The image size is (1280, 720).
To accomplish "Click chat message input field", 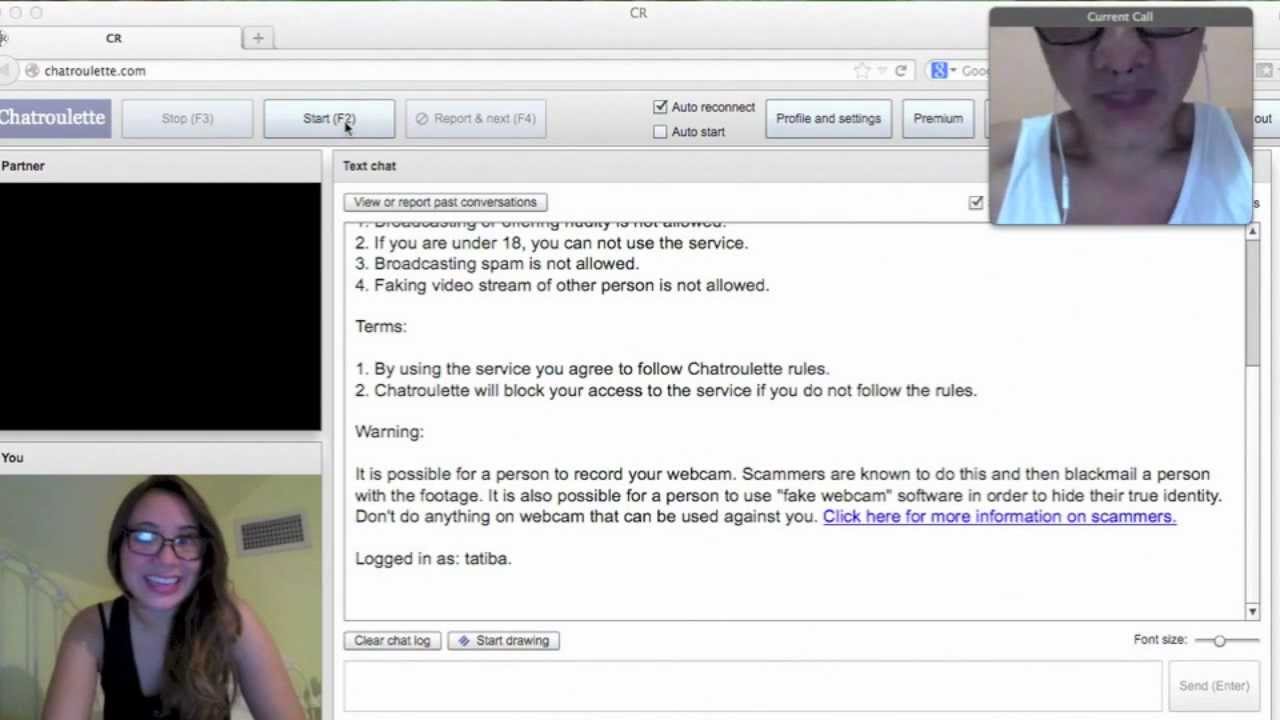I will (753, 686).
